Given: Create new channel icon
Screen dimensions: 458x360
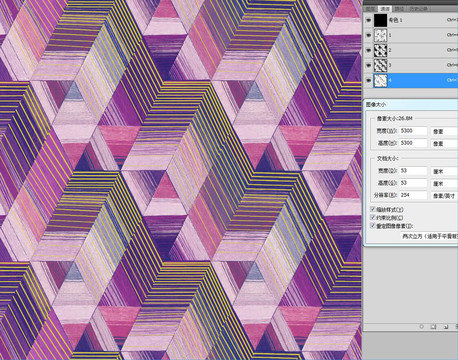Looking at the screenshot, I should (446, 327).
